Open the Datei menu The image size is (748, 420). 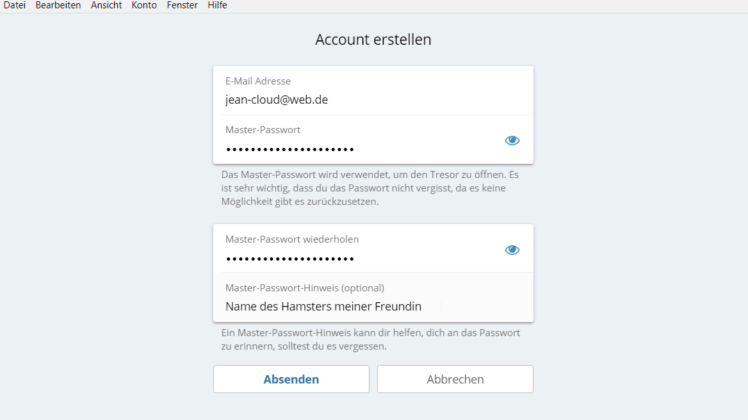click(x=14, y=5)
